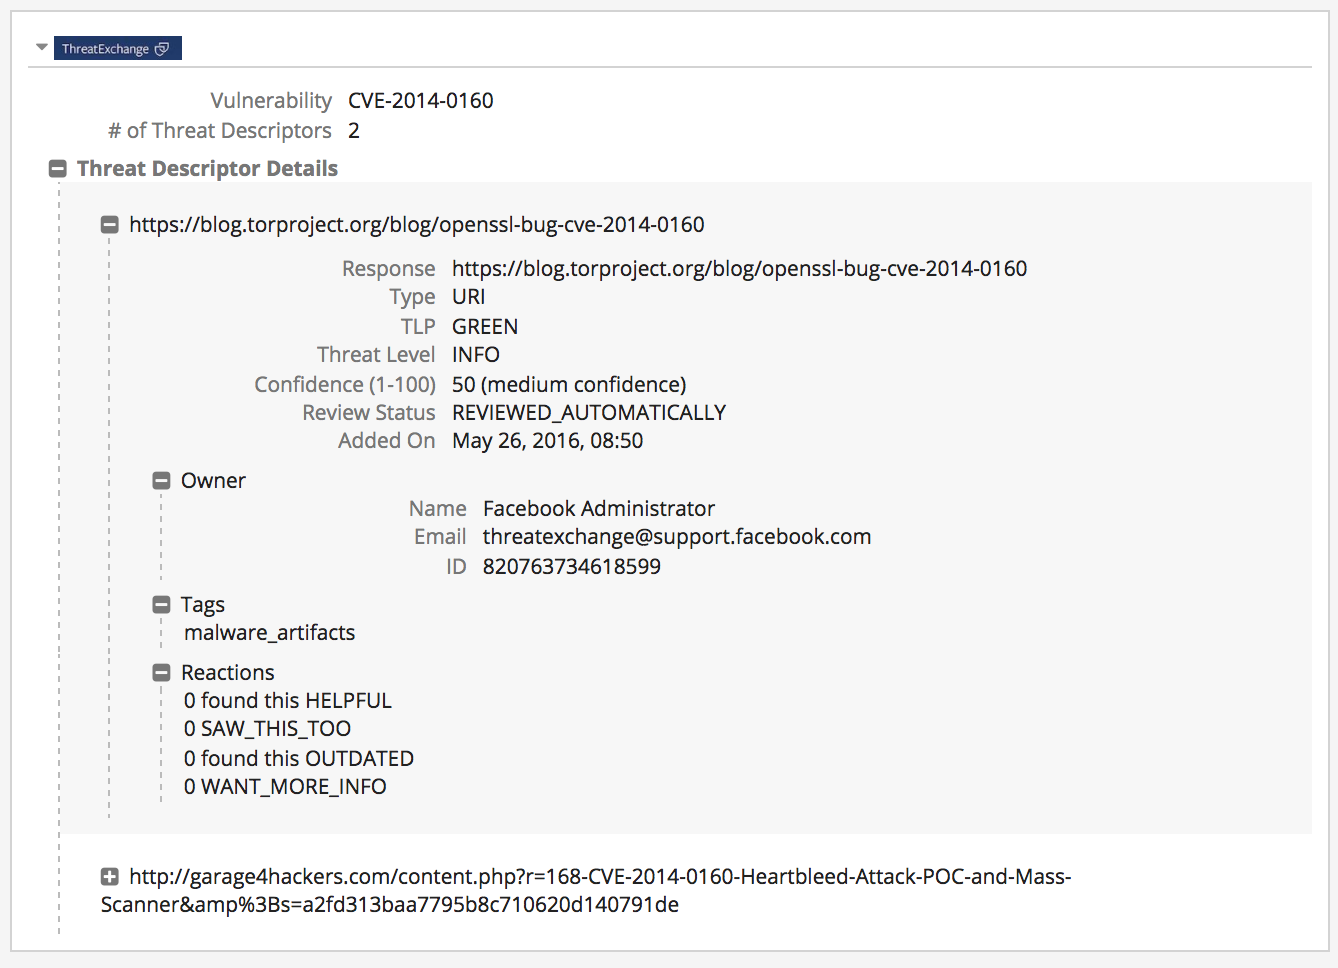Collapse the Owner section
Screen dimensions: 1338x968
point(161,481)
